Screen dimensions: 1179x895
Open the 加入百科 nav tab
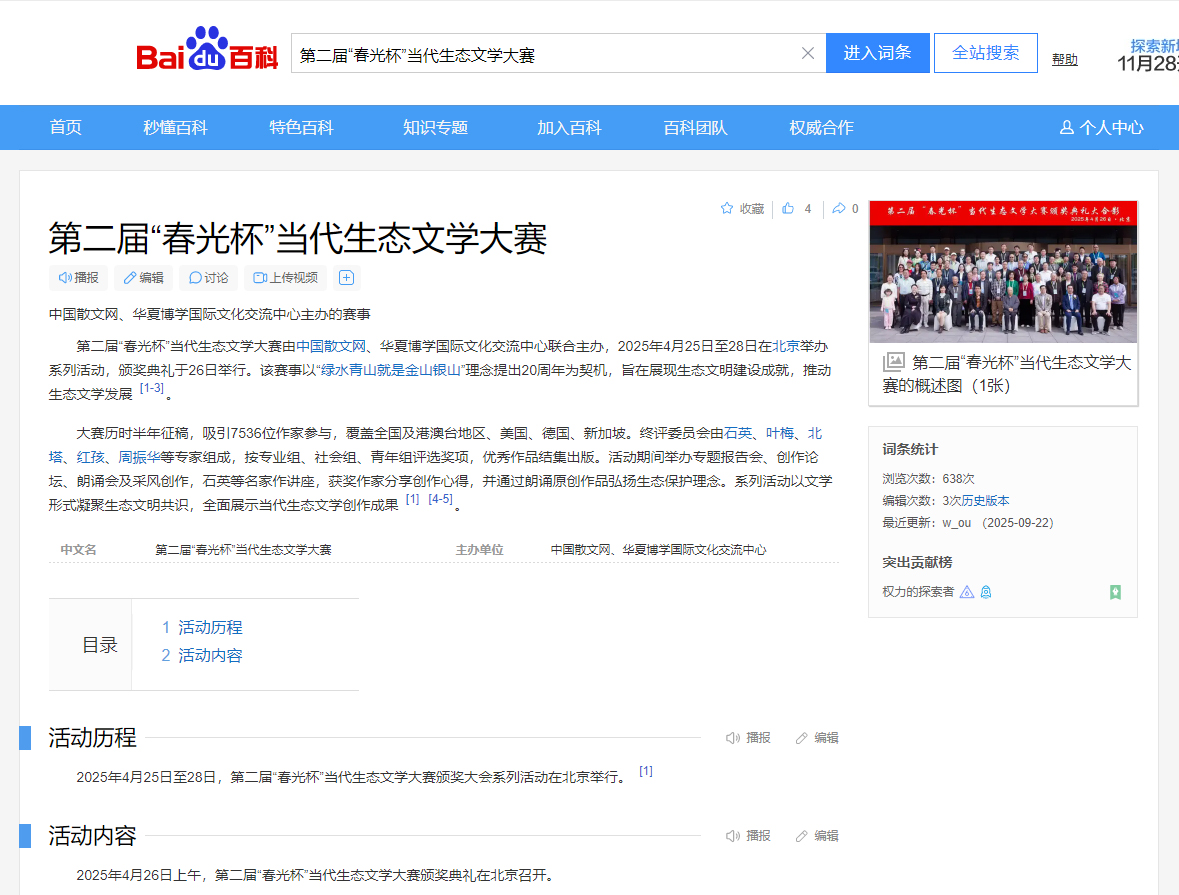(x=569, y=128)
